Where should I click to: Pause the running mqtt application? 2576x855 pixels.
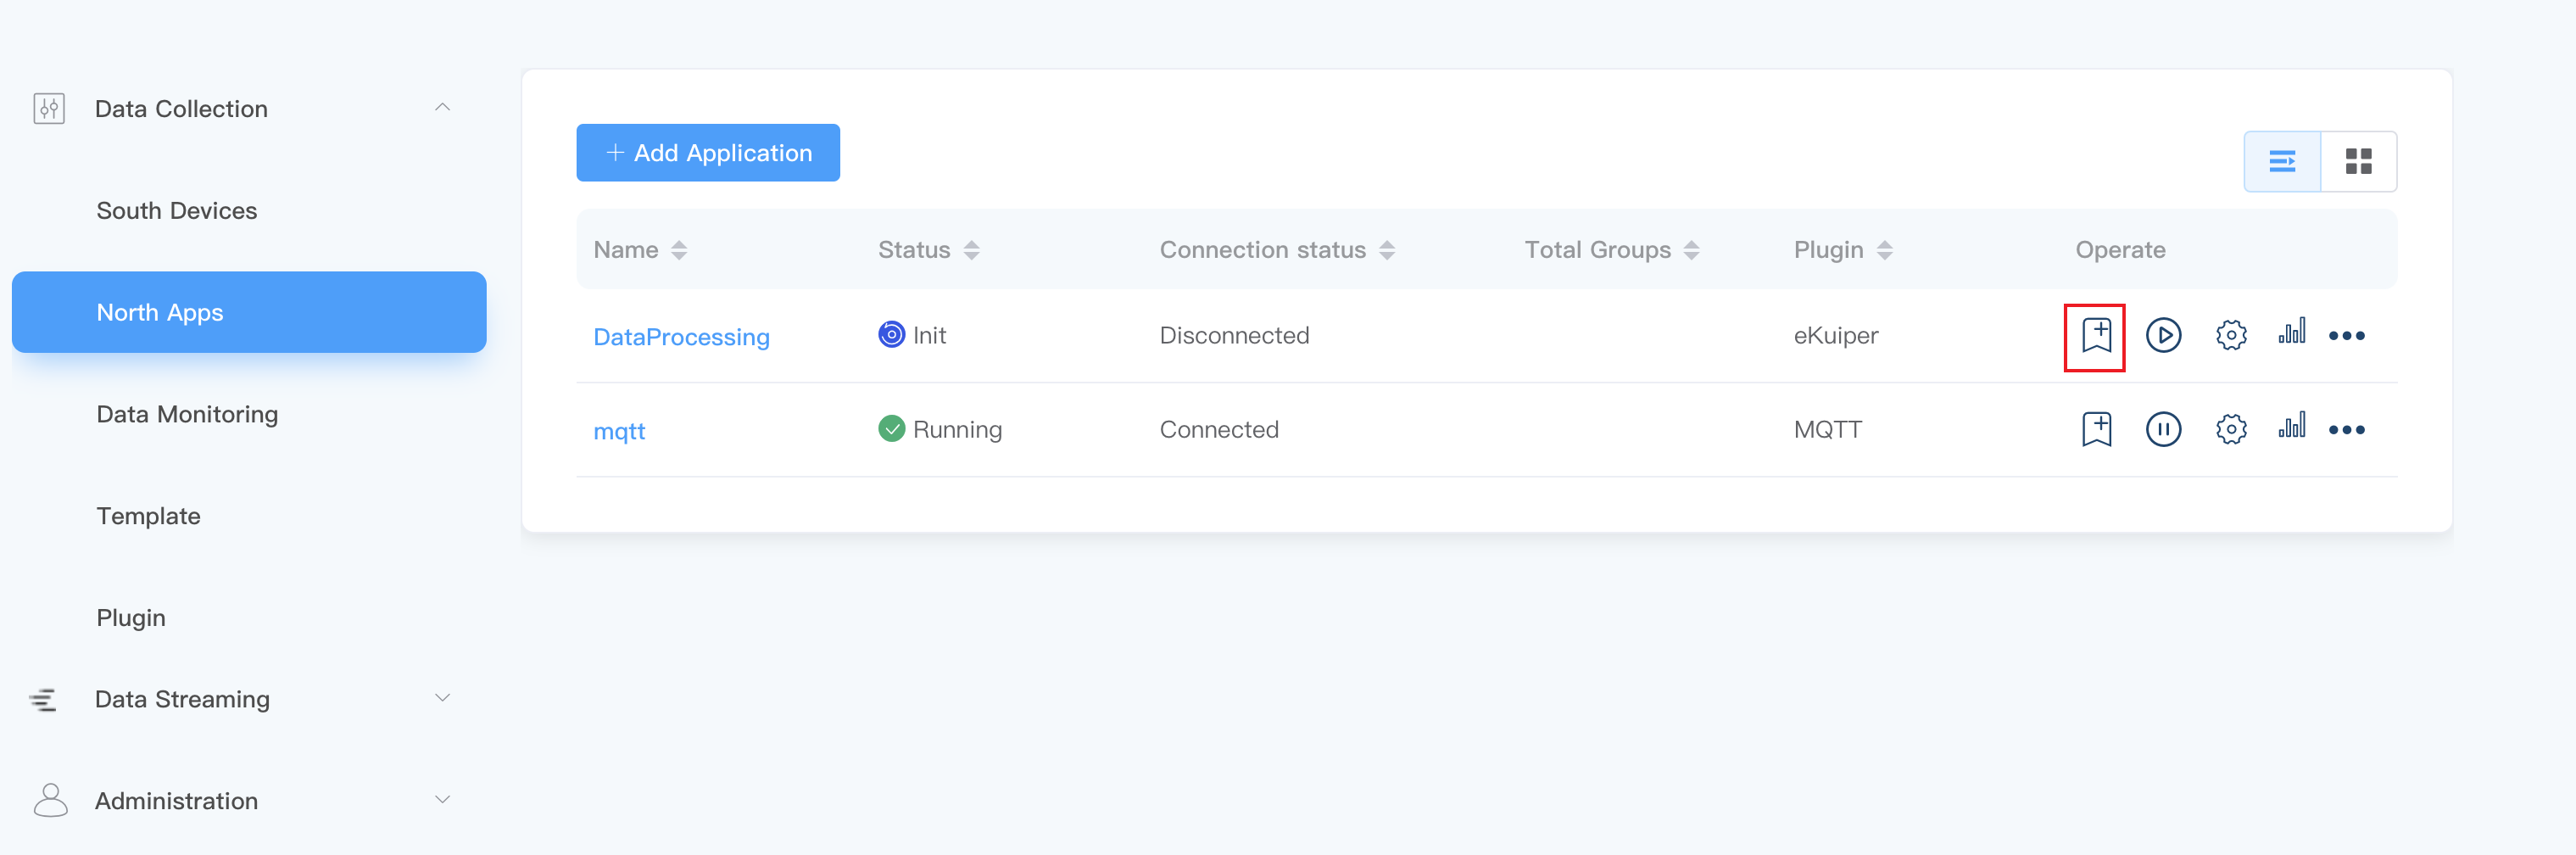[2163, 429]
